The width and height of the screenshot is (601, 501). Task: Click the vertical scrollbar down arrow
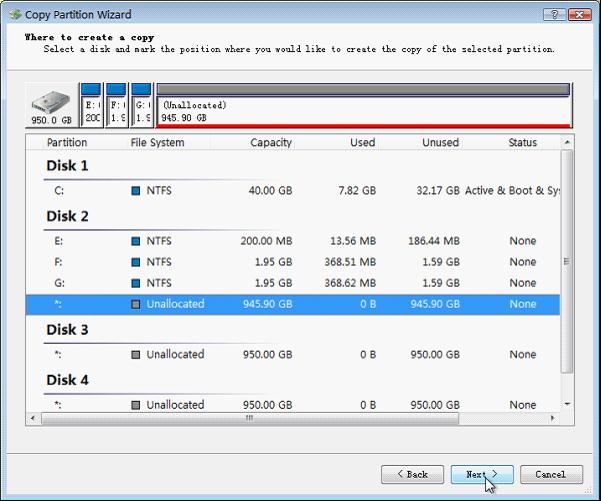(568, 403)
